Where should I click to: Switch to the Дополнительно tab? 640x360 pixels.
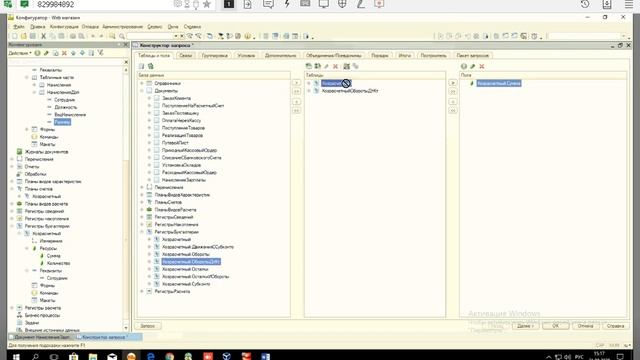click(280, 56)
